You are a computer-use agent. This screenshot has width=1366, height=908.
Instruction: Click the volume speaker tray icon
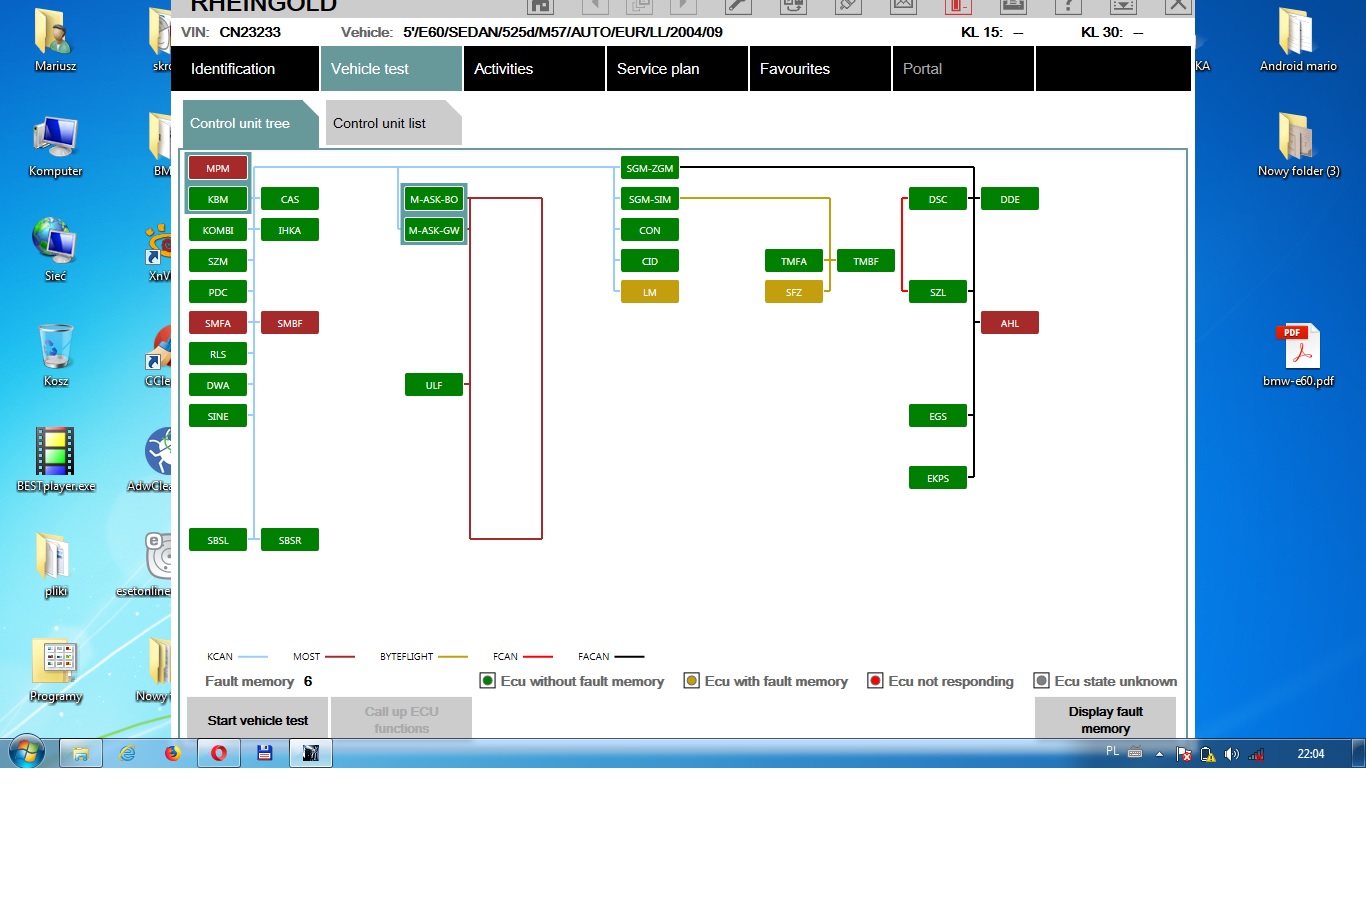point(1231,754)
